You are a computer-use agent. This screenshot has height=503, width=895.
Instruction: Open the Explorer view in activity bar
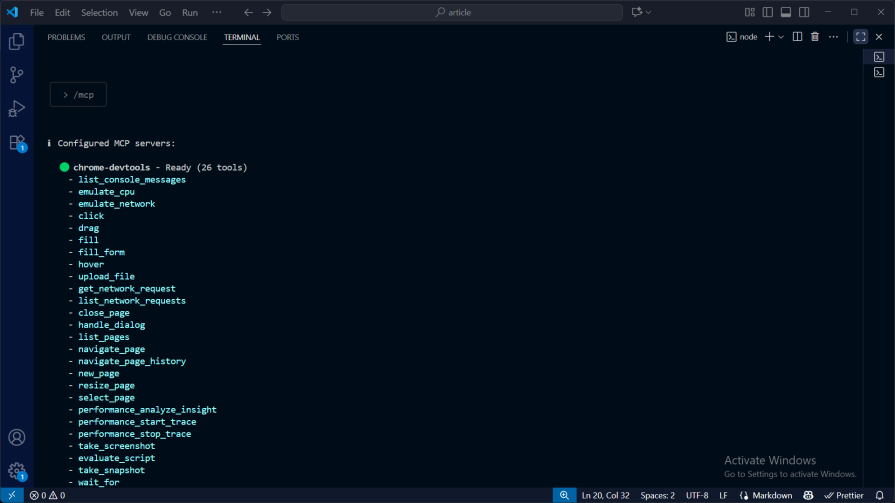pyautogui.click(x=16, y=41)
